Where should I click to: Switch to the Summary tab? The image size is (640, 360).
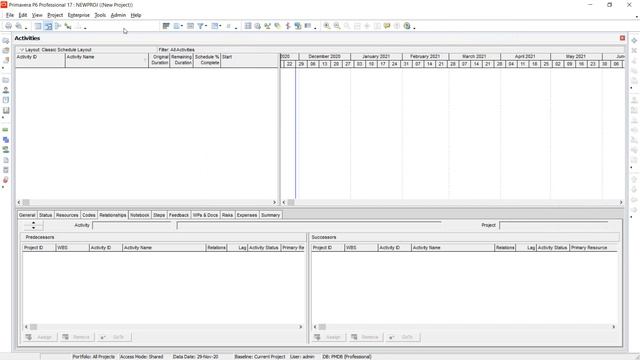click(270, 215)
